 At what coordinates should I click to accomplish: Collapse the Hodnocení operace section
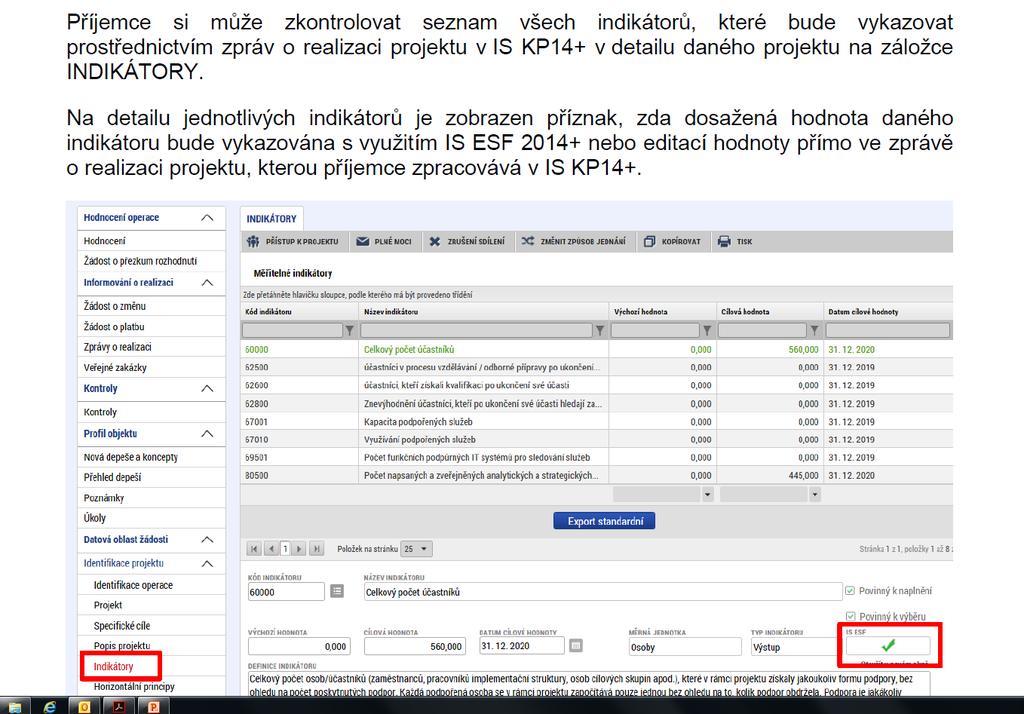point(207,218)
